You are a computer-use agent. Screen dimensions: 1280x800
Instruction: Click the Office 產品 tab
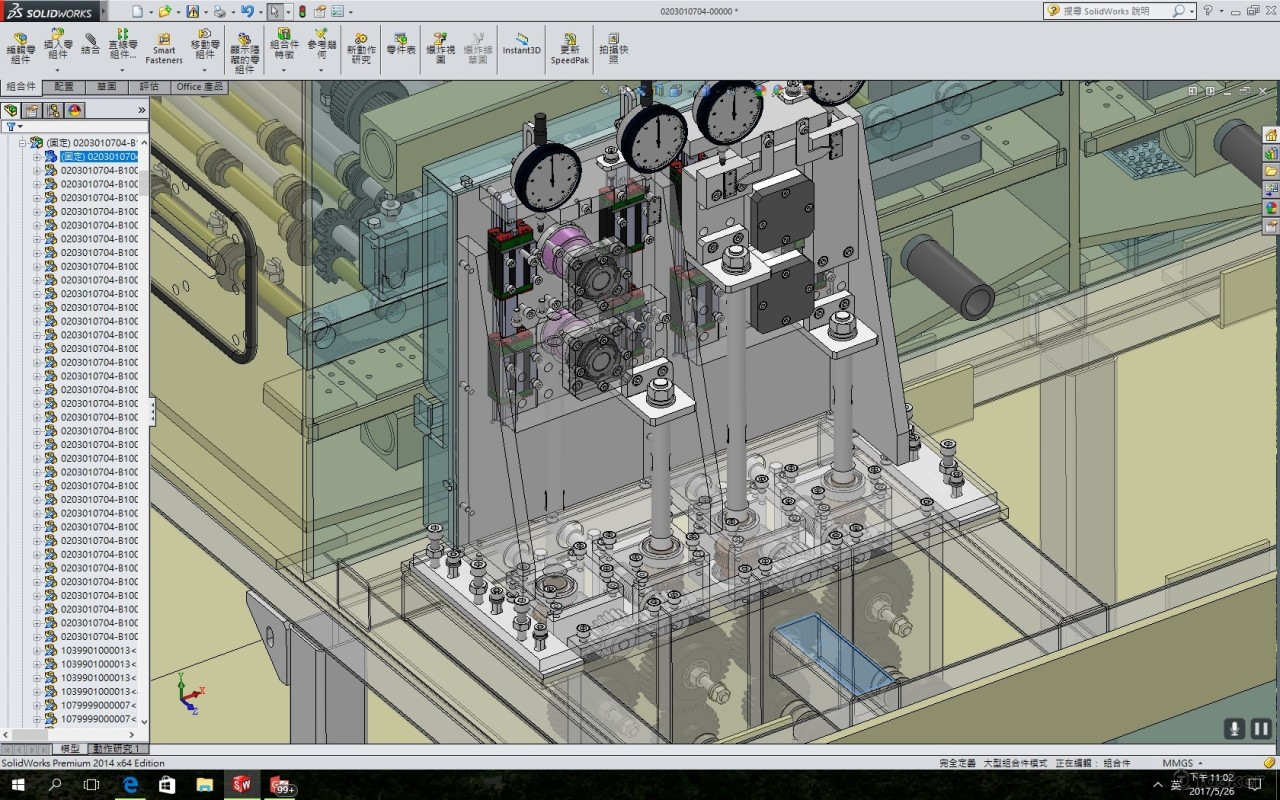coord(199,87)
